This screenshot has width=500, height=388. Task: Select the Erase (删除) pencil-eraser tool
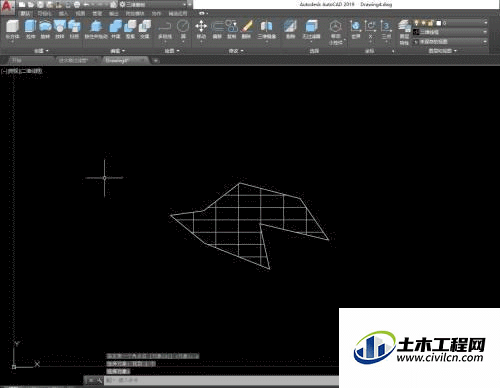[x=246, y=29]
